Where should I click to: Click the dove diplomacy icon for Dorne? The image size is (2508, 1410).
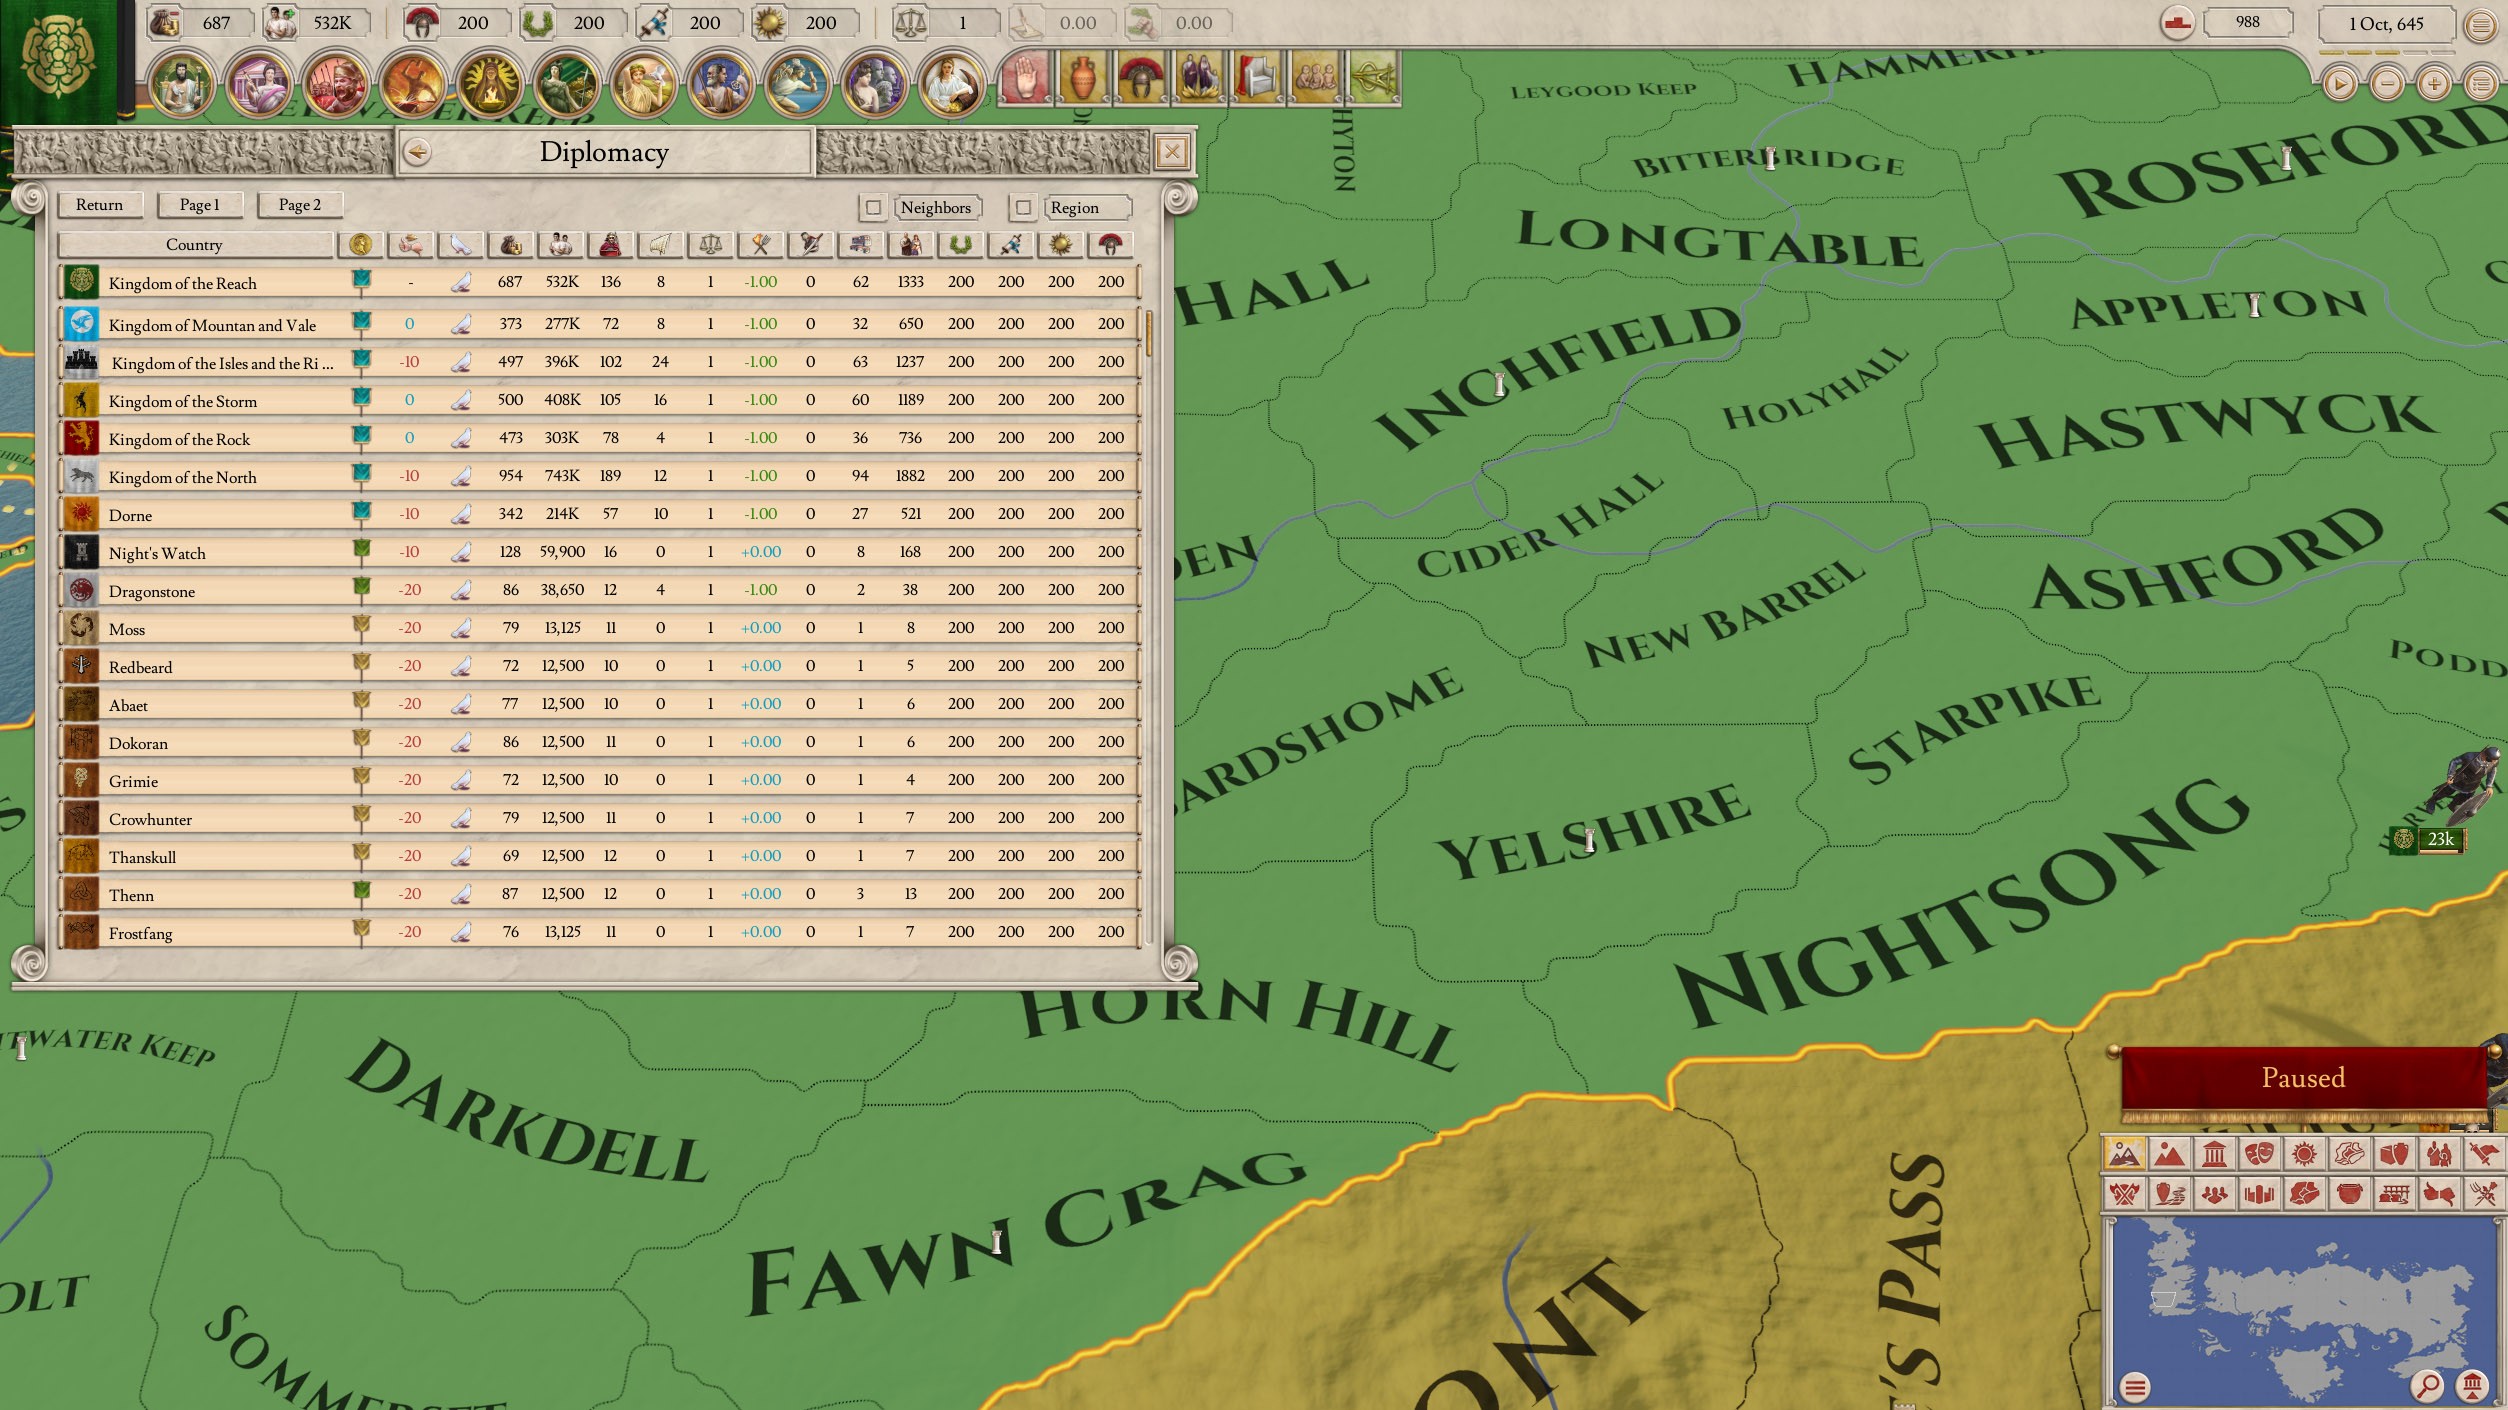click(x=461, y=514)
